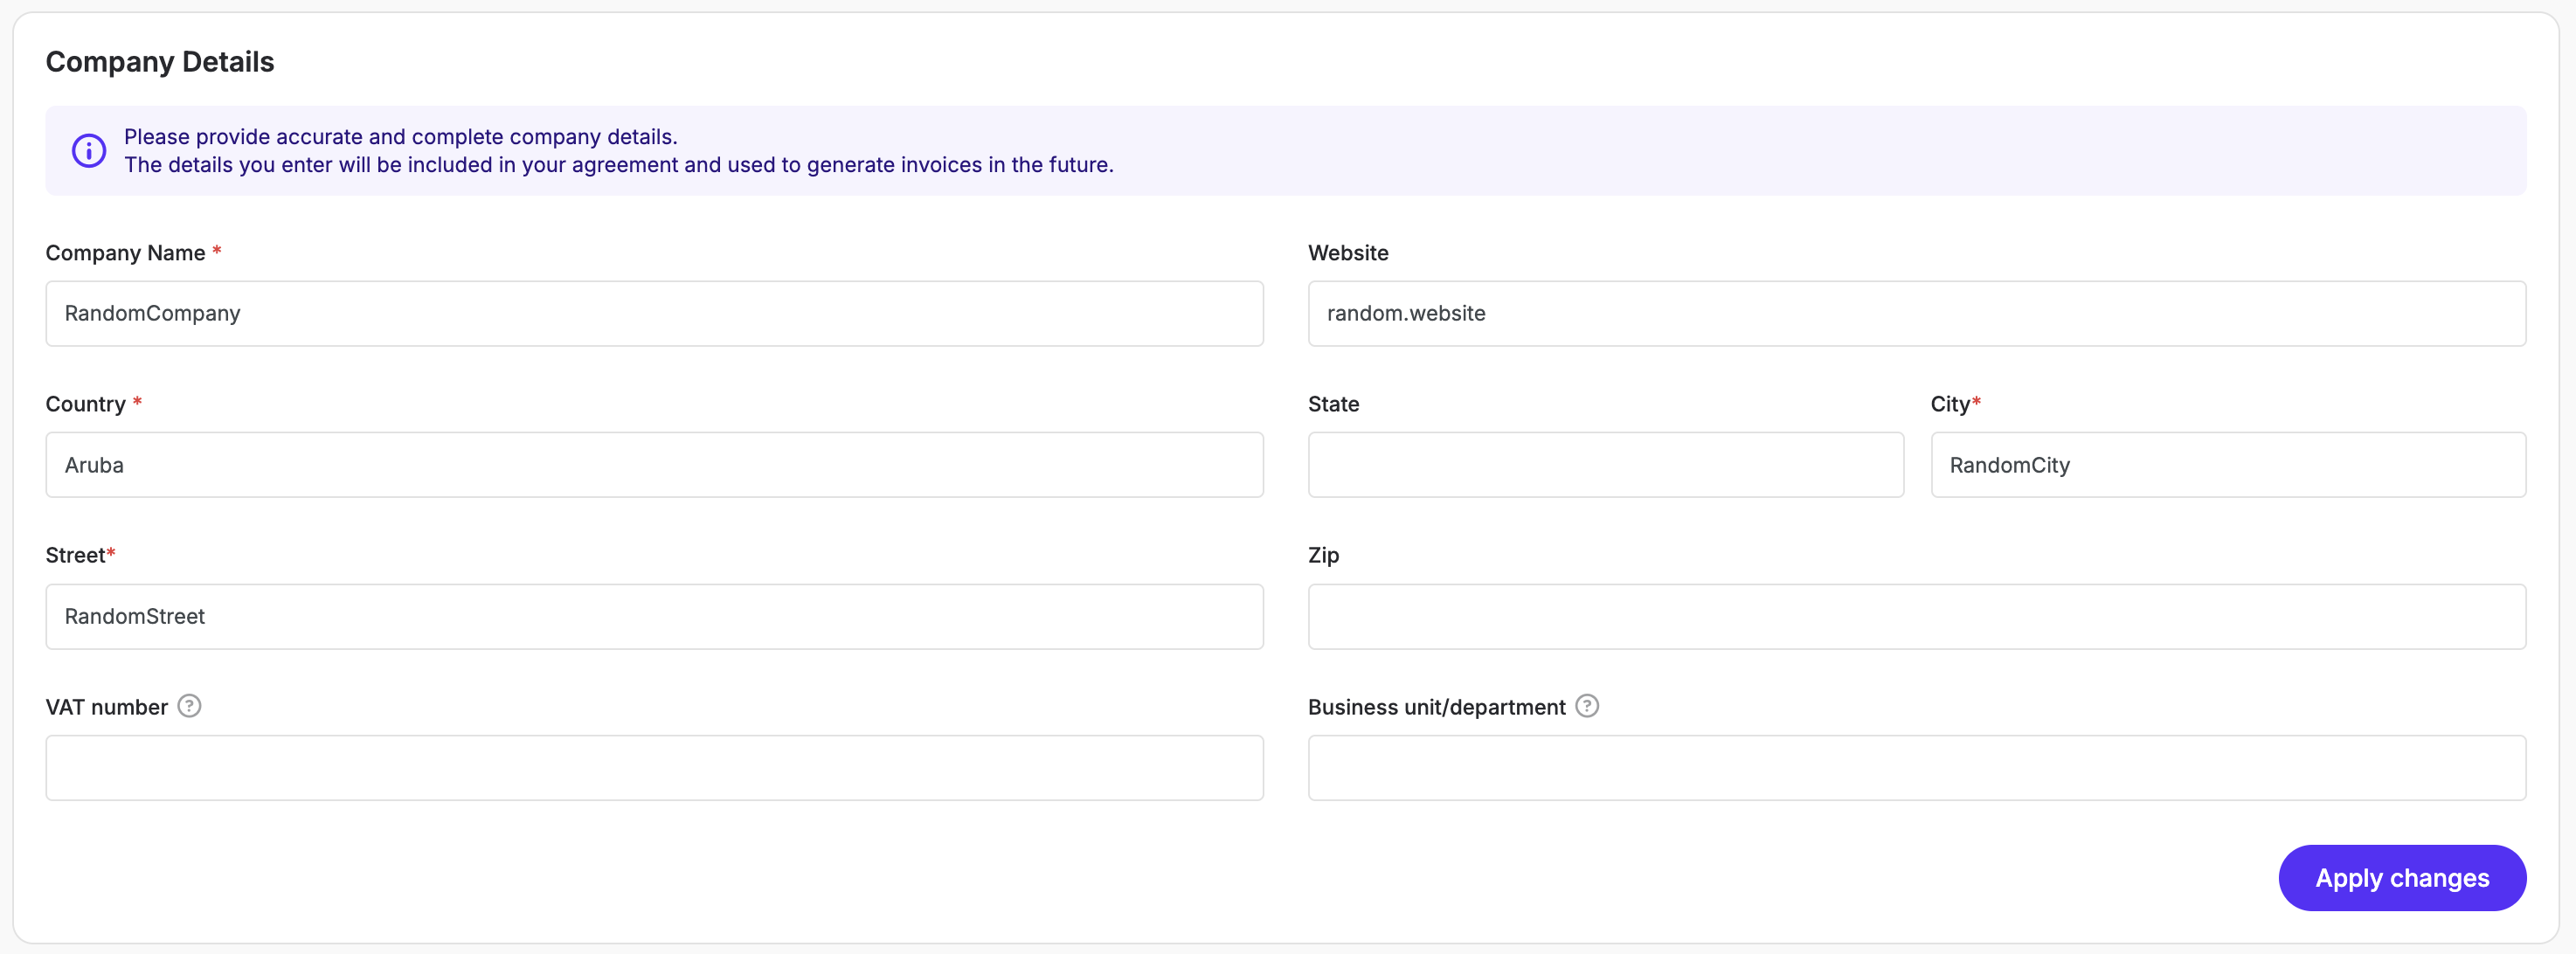
Task: Click the empty State input field
Action: 1604,464
